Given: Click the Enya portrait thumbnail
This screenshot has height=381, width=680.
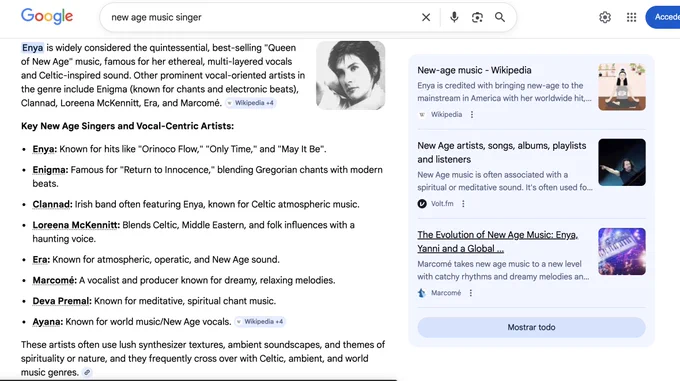Looking at the screenshot, I should [x=350, y=75].
